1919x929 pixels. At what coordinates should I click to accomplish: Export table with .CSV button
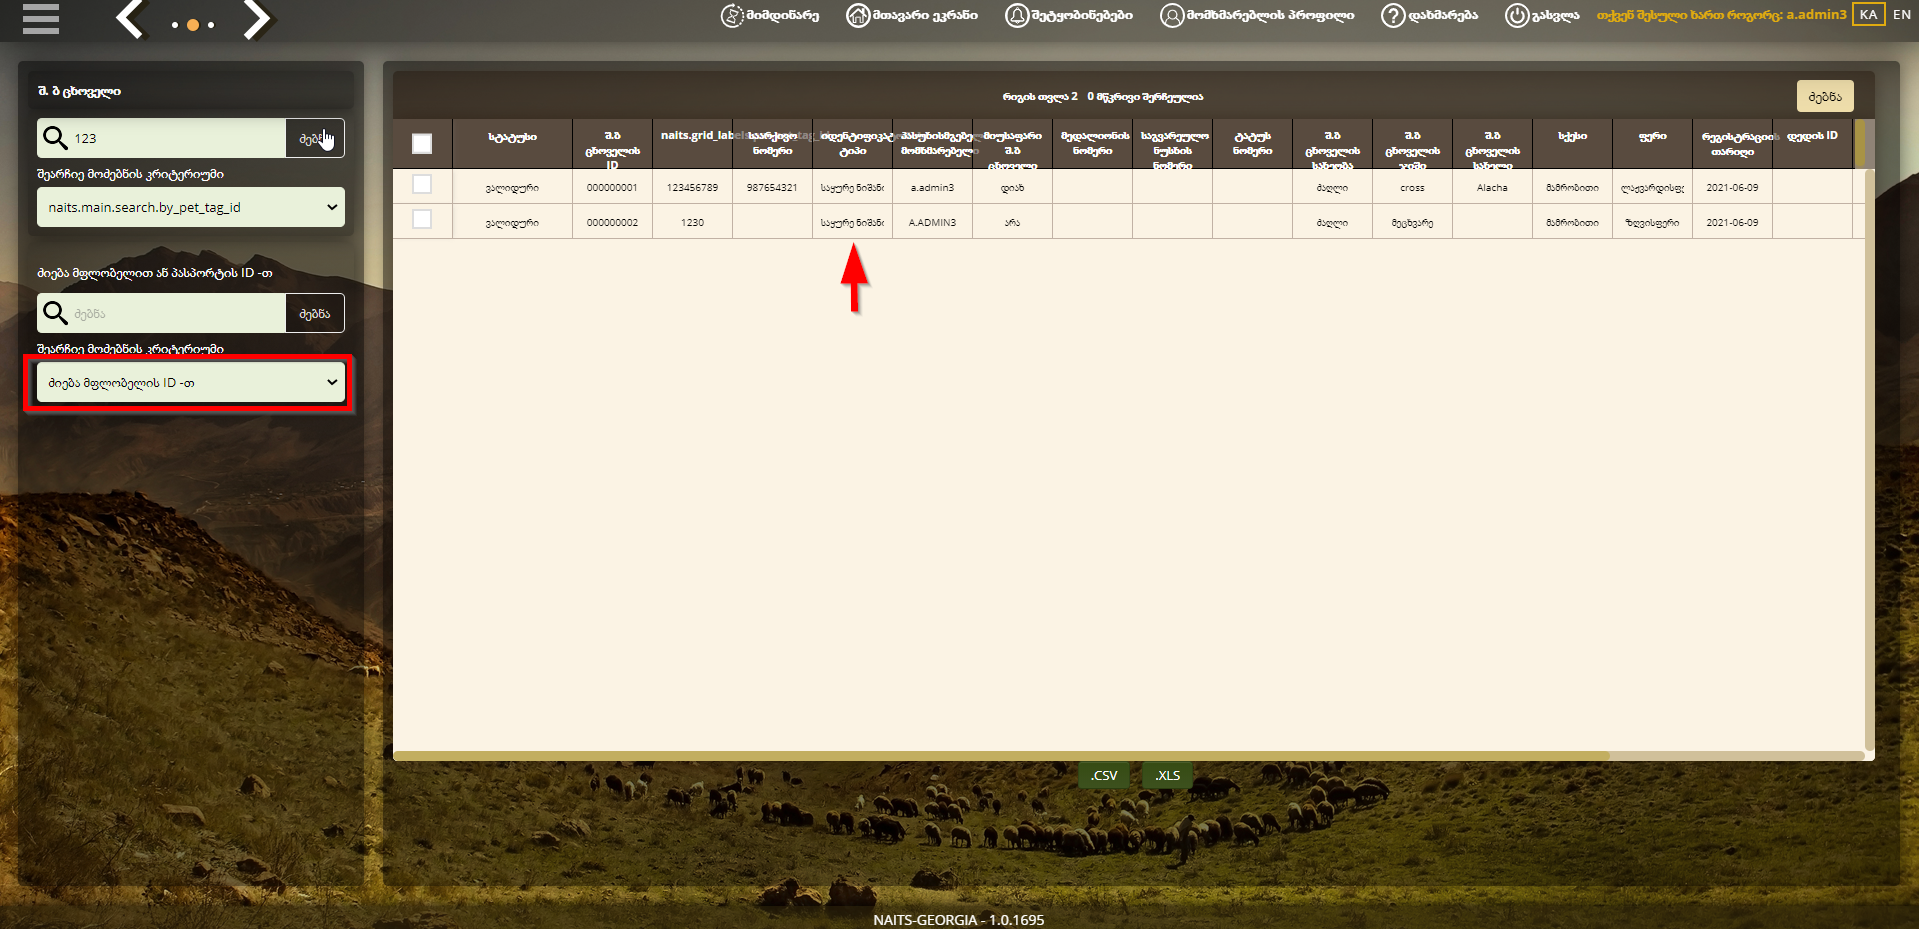[x=1104, y=775]
